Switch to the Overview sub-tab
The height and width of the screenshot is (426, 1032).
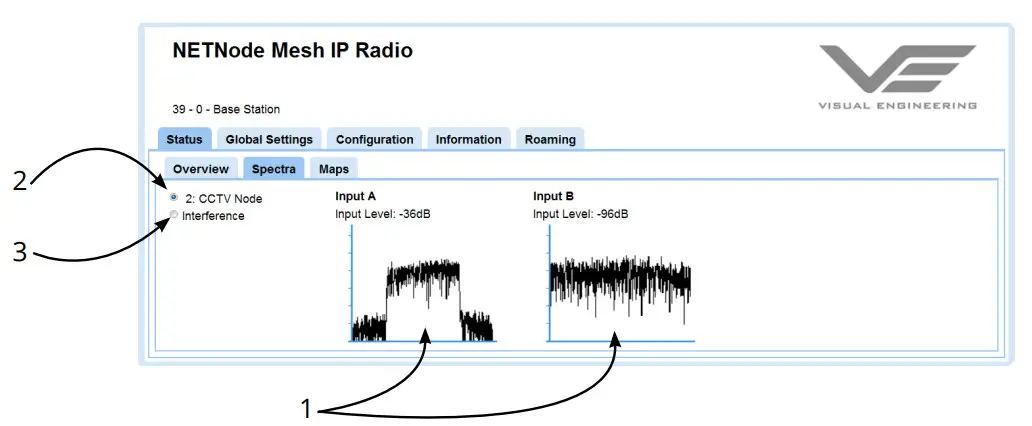(201, 169)
